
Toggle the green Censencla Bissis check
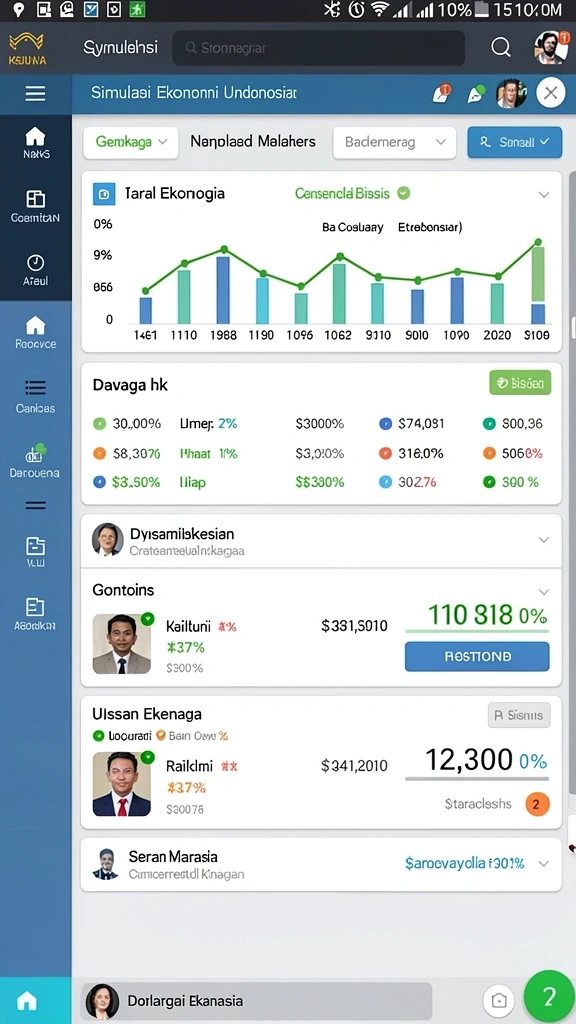pyautogui.click(x=404, y=193)
